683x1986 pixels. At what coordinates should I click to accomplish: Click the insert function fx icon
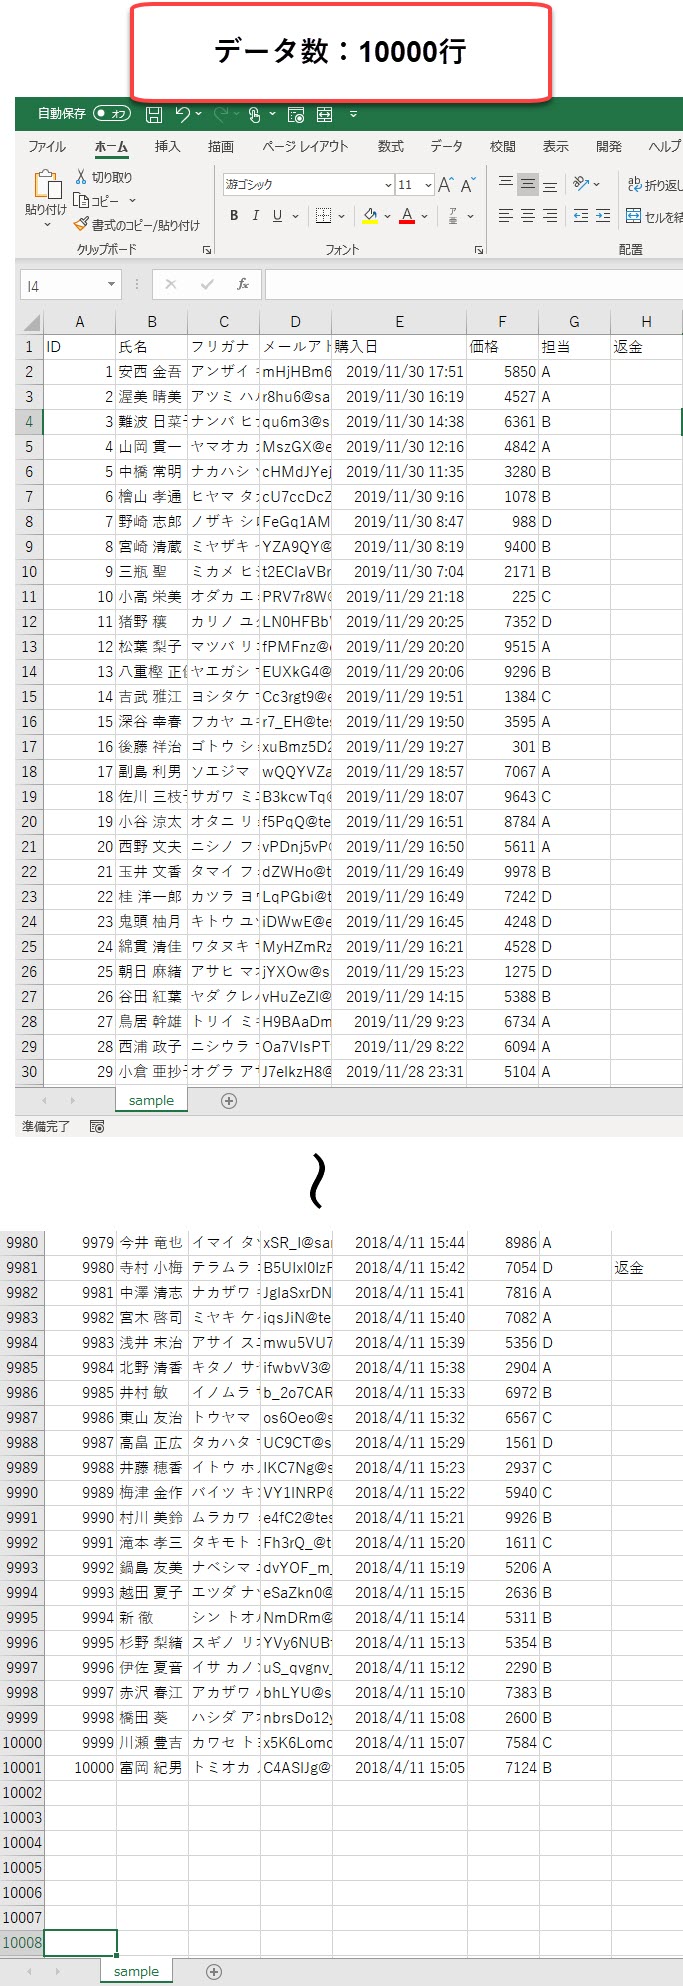coord(242,285)
